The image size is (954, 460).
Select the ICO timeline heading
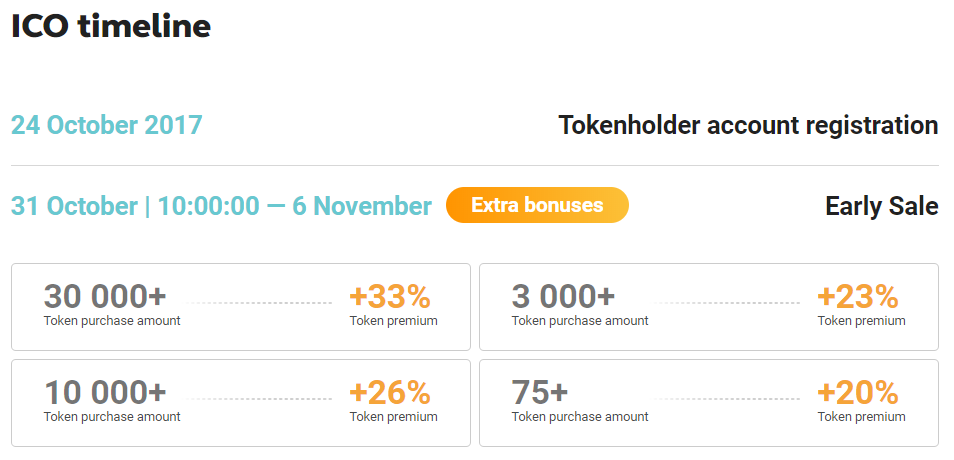pyautogui.click(x=111, y=27)
